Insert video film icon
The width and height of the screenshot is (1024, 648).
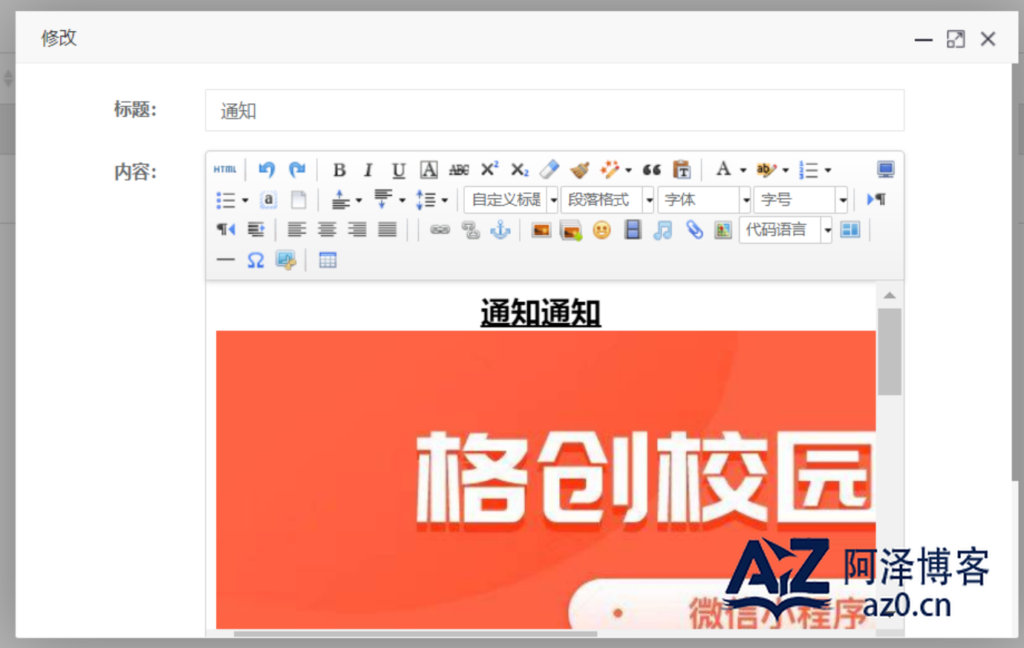tap(632, 230)
